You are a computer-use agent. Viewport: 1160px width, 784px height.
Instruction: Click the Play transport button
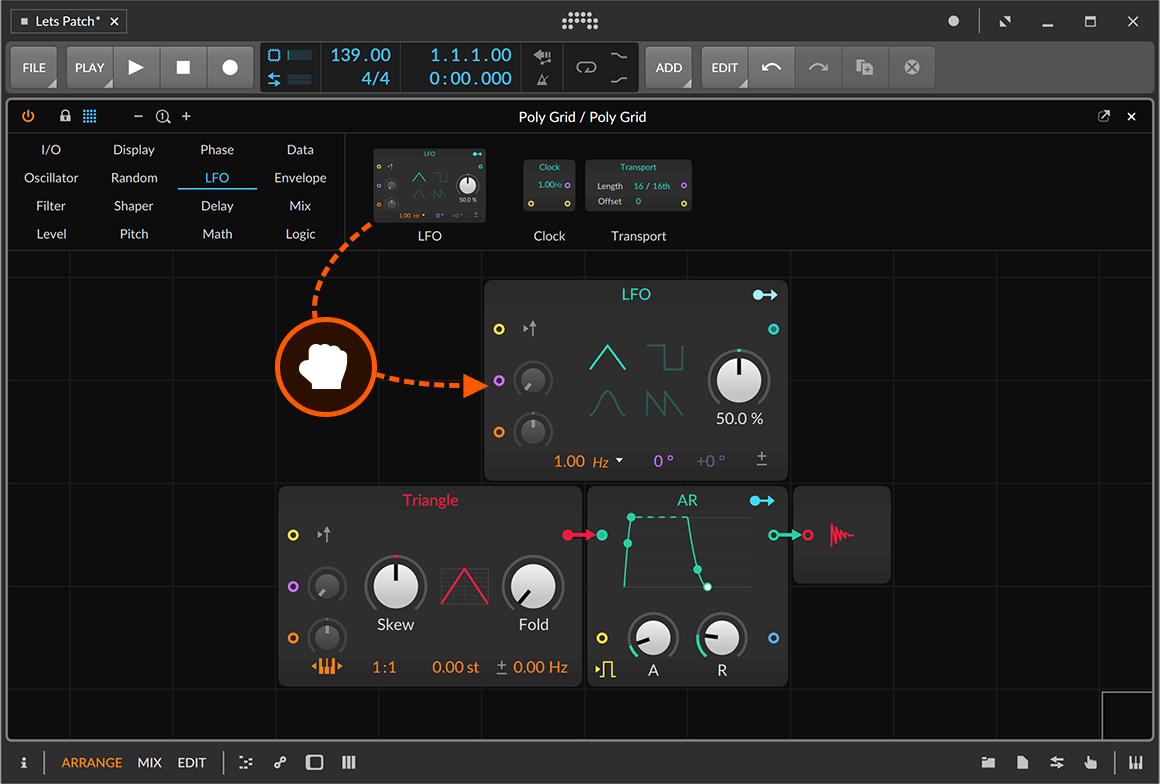click(136, 68)
